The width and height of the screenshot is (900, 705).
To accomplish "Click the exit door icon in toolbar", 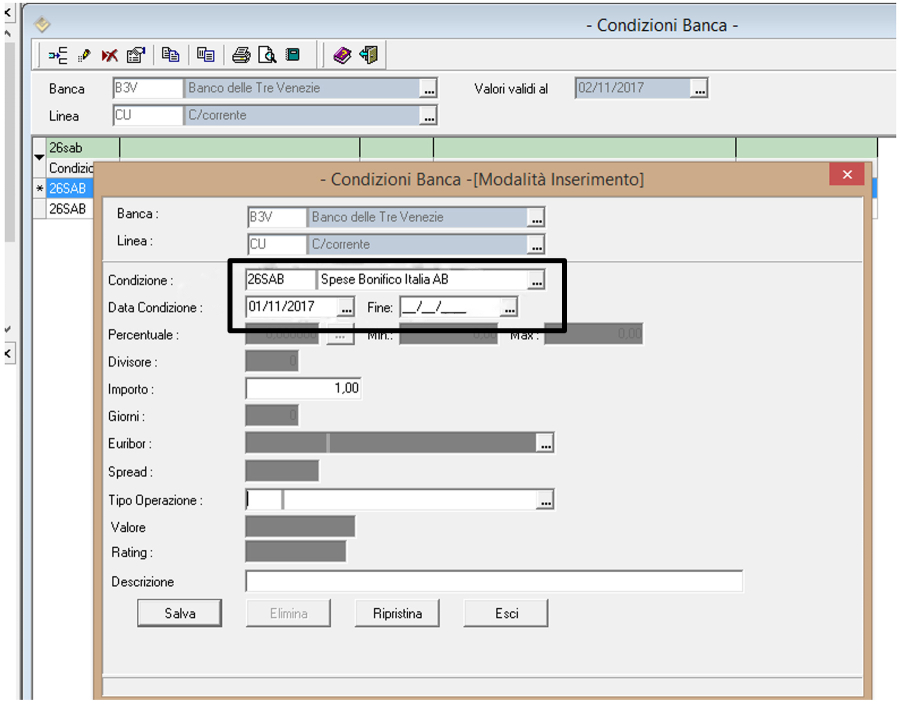I will [x=369, y=55].
